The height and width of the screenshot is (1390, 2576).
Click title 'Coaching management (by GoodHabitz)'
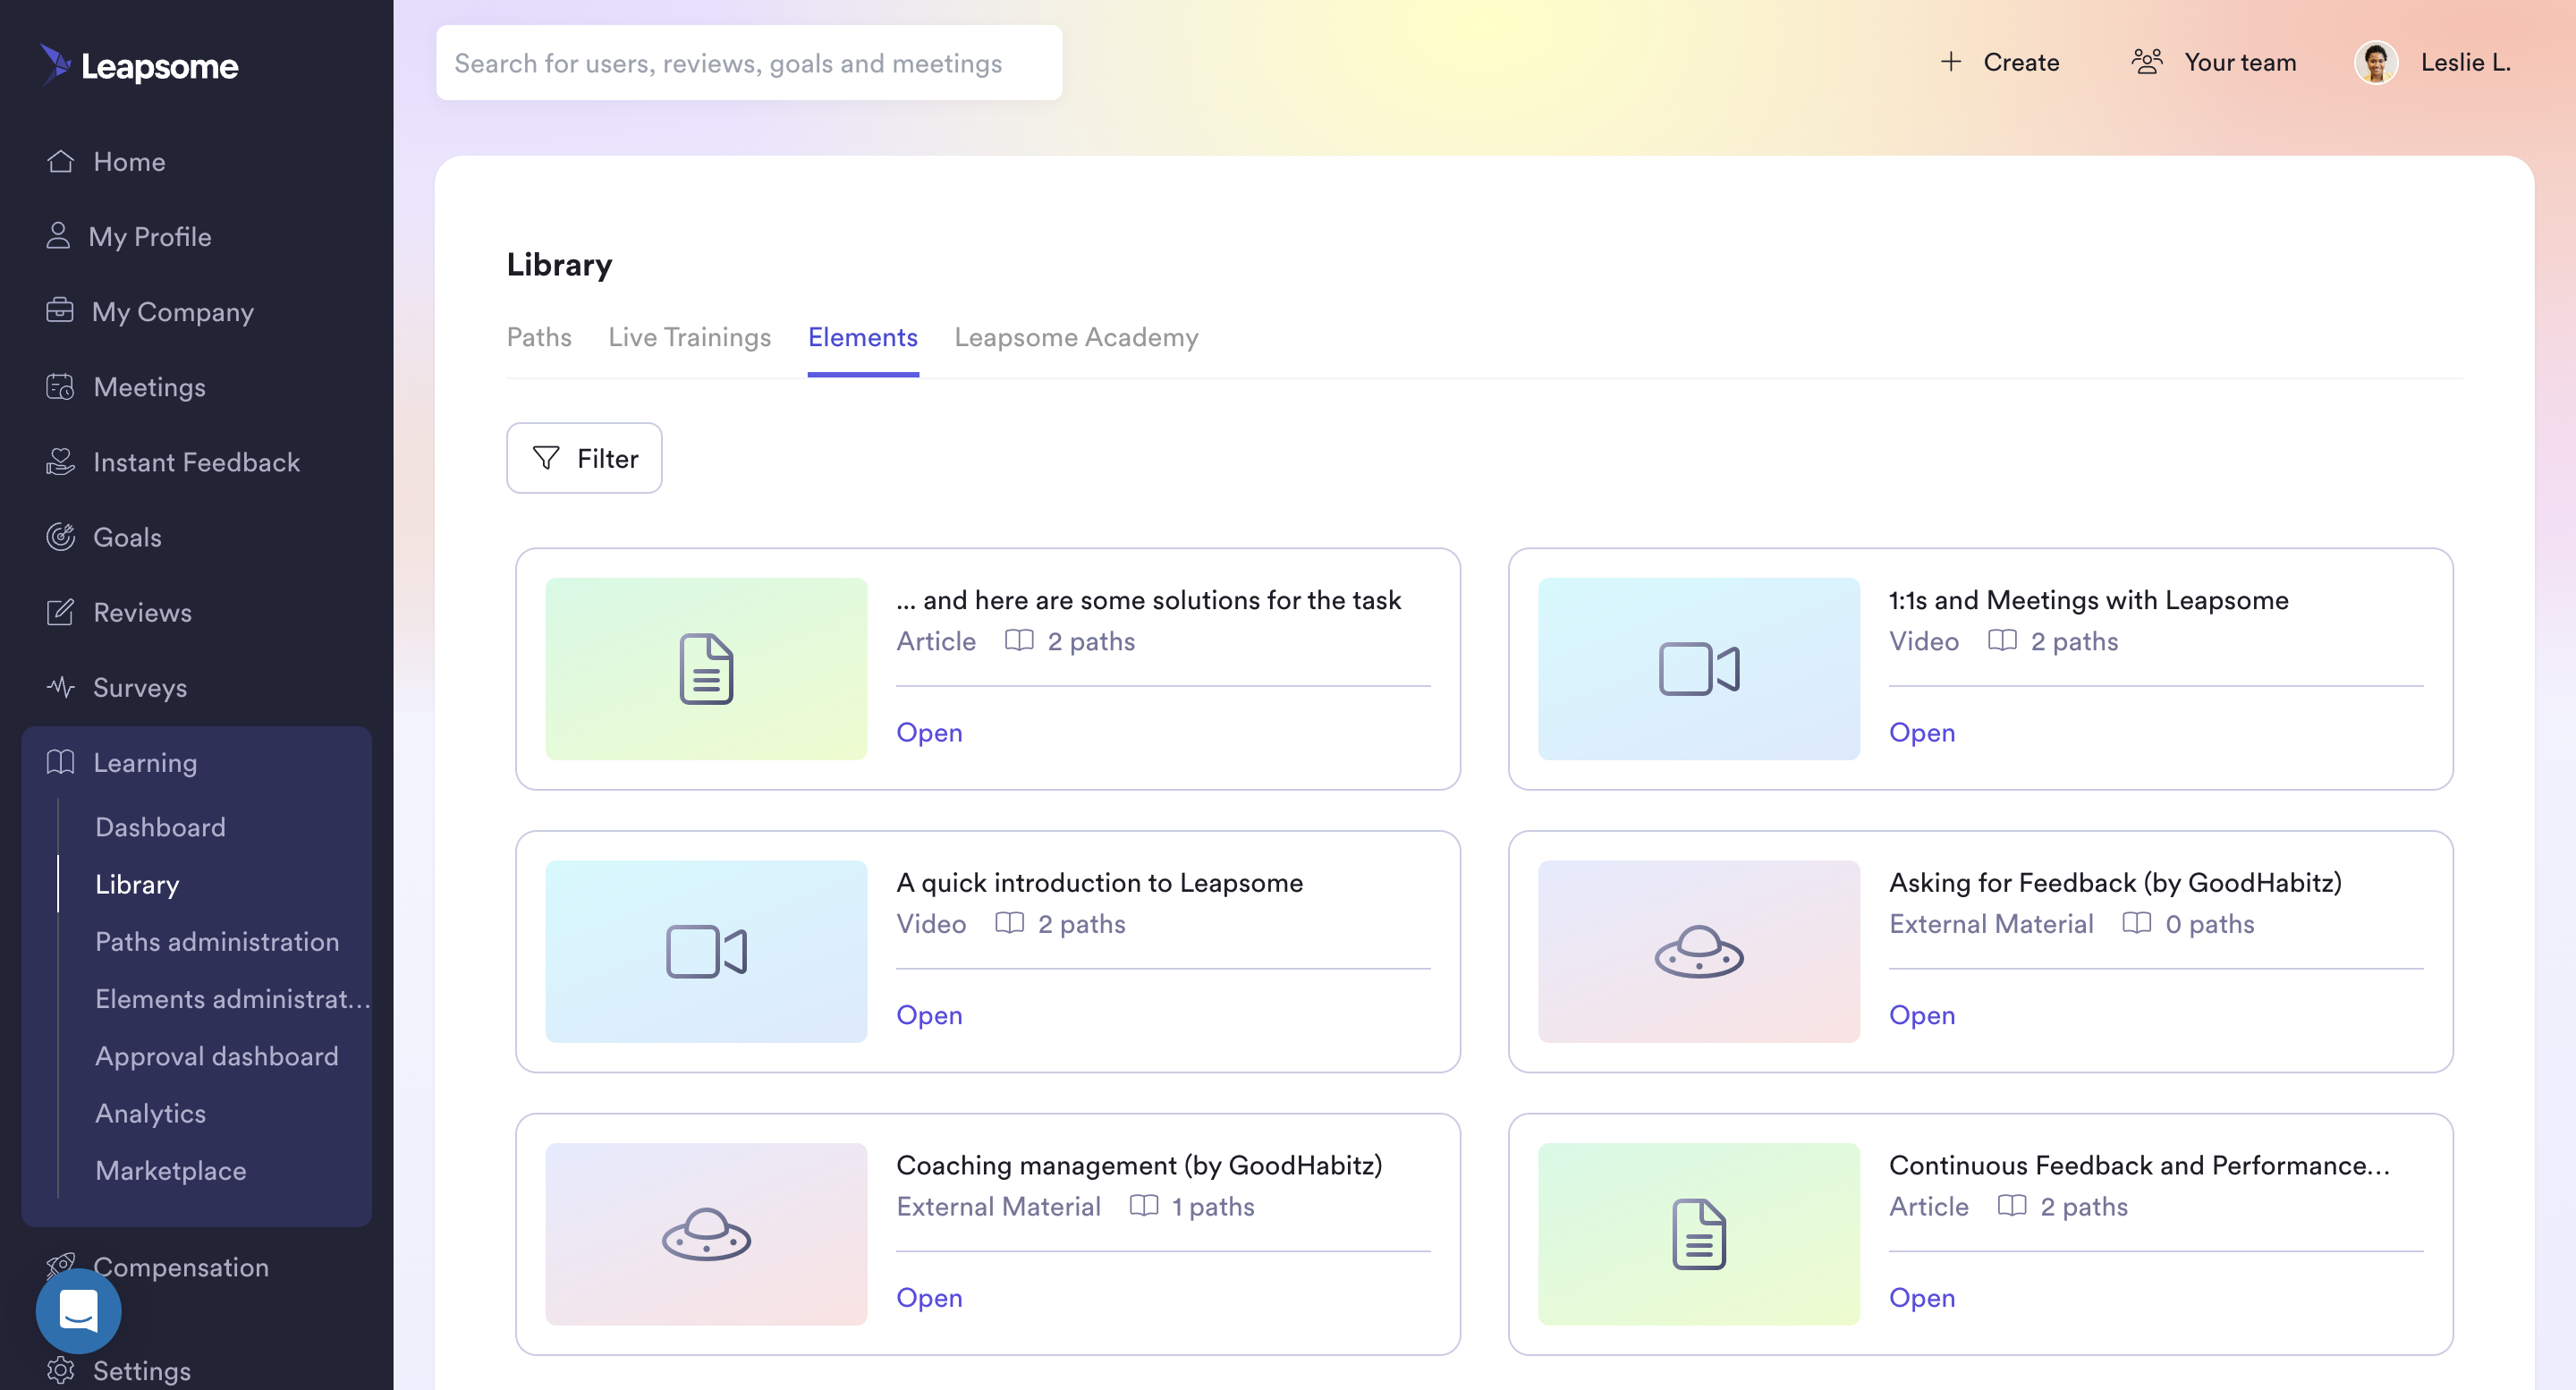1139,1165
